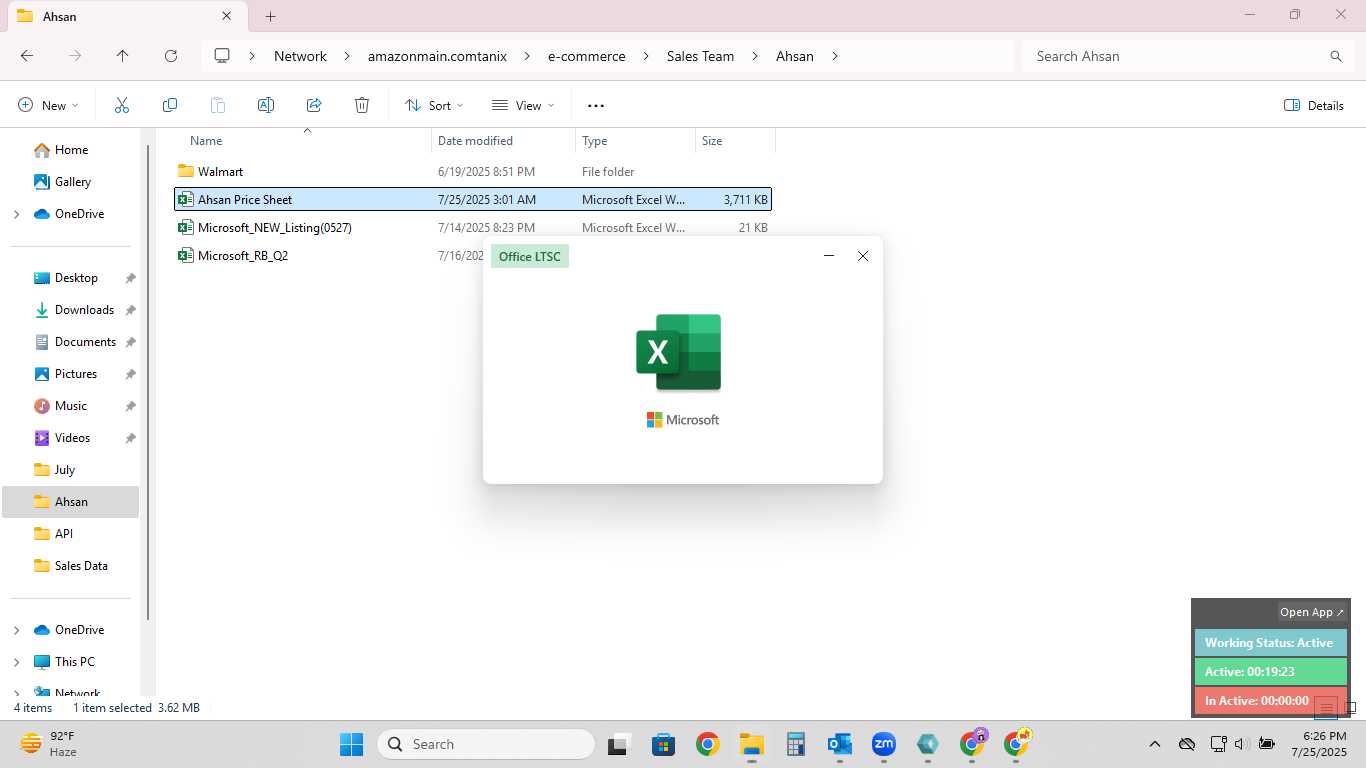1366x768 pixels.
Task: Open the July folder in navigation pane
Action: (65, 470)
